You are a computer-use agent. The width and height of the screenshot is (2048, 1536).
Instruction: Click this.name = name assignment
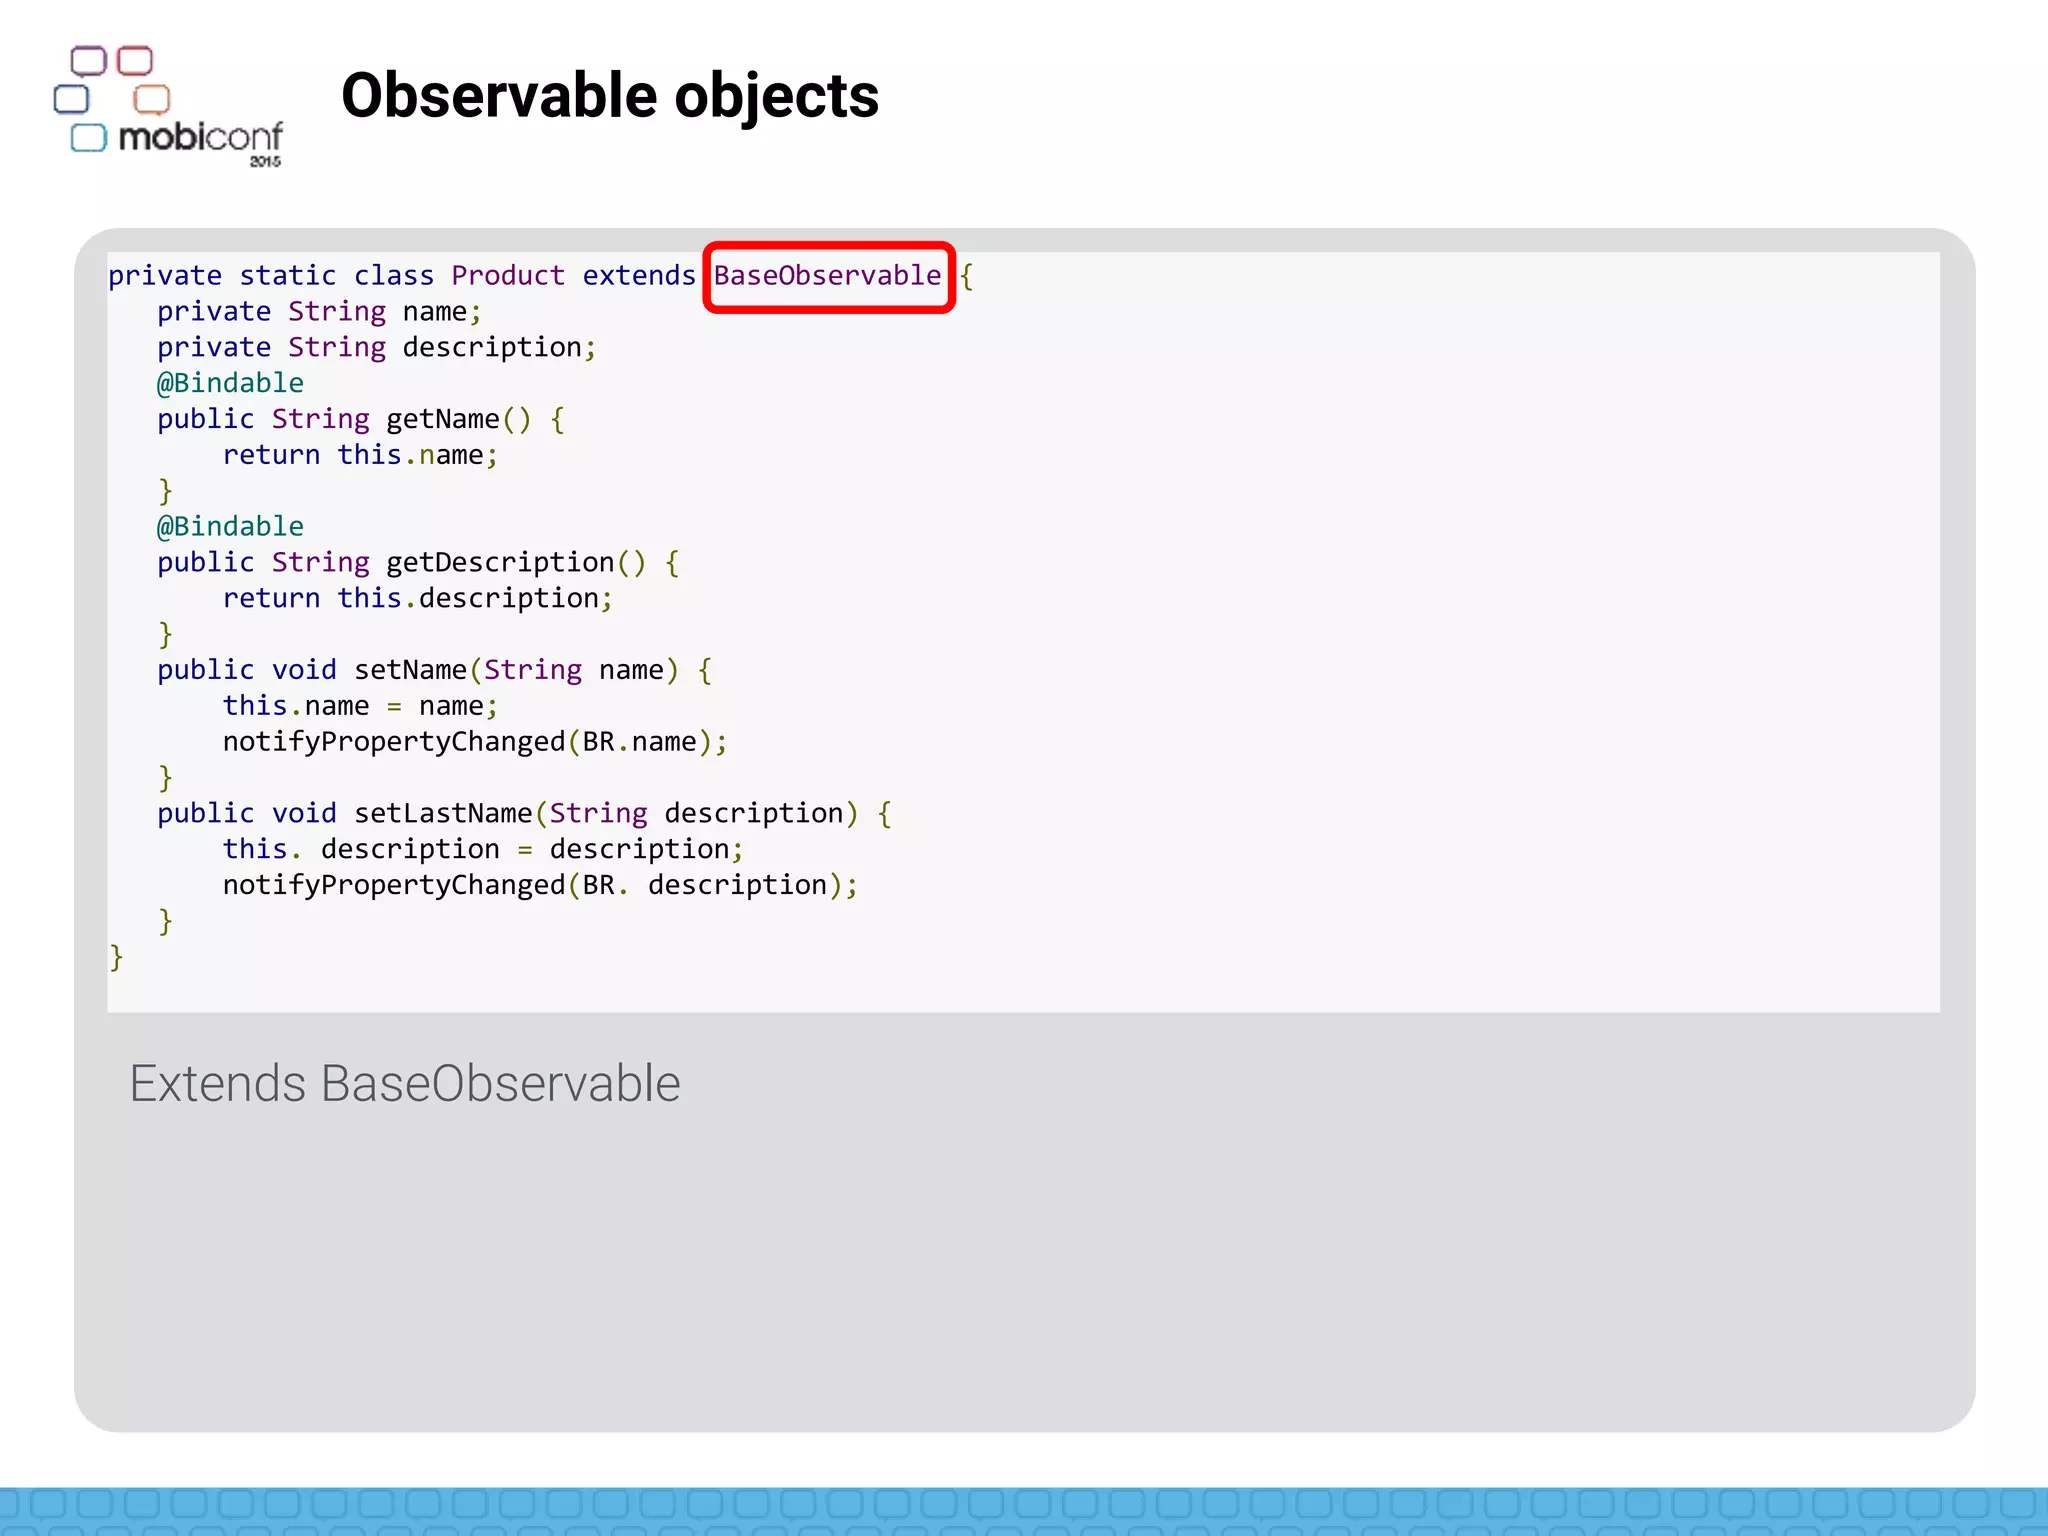tap(359, 706)
